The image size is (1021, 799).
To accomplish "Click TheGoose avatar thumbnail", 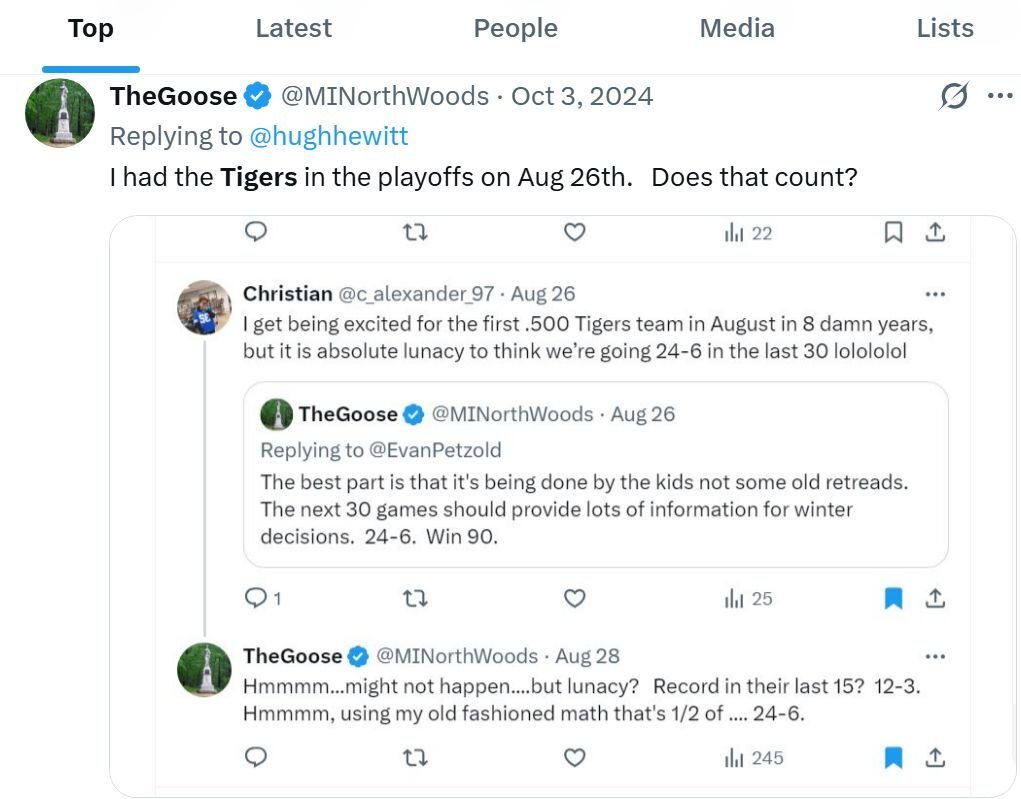I will pos(60,113).
